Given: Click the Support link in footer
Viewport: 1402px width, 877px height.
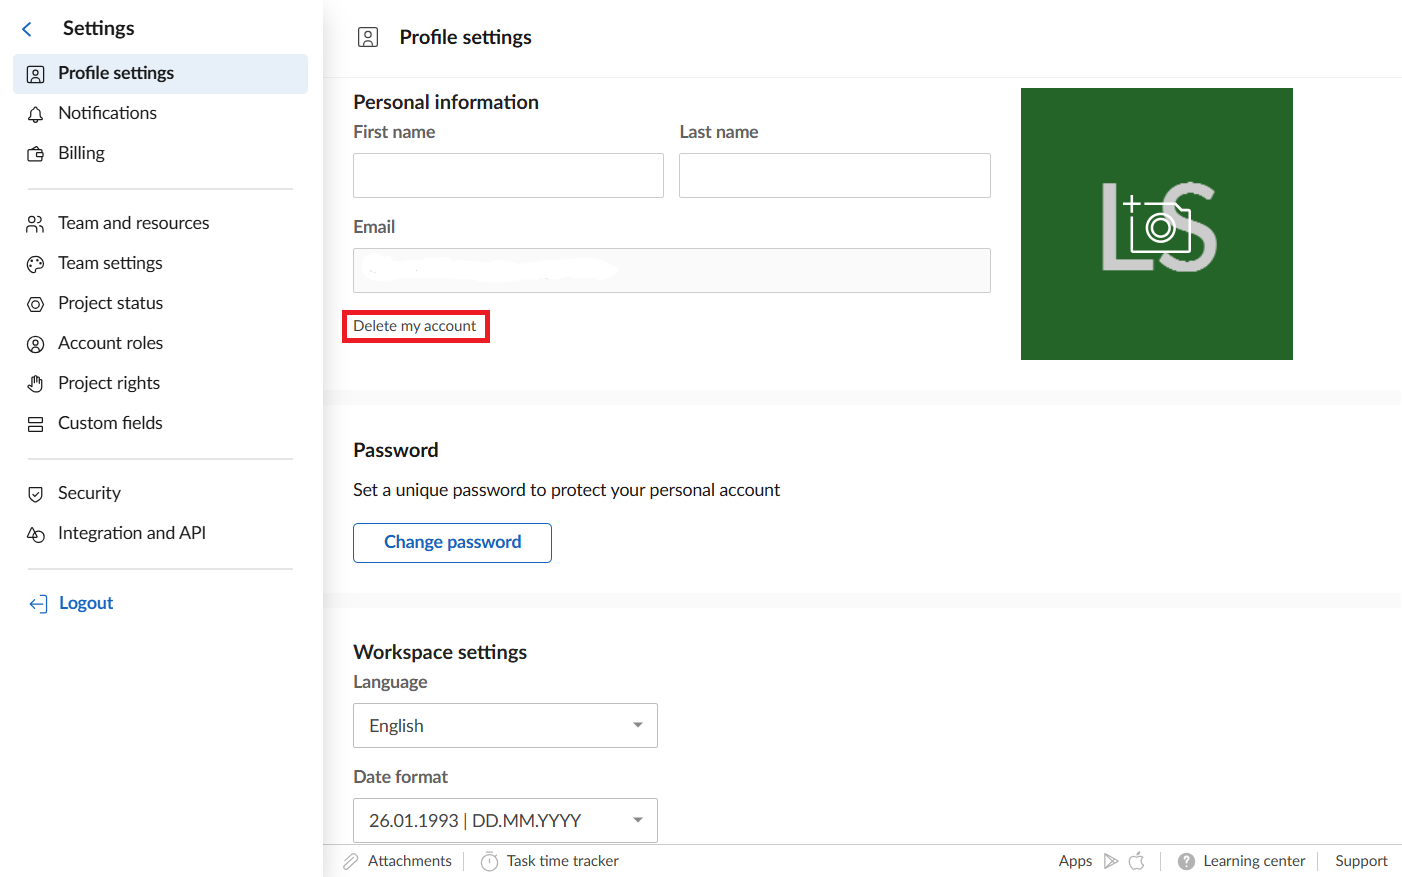Looking at the screenshot, I should 1361,861.
